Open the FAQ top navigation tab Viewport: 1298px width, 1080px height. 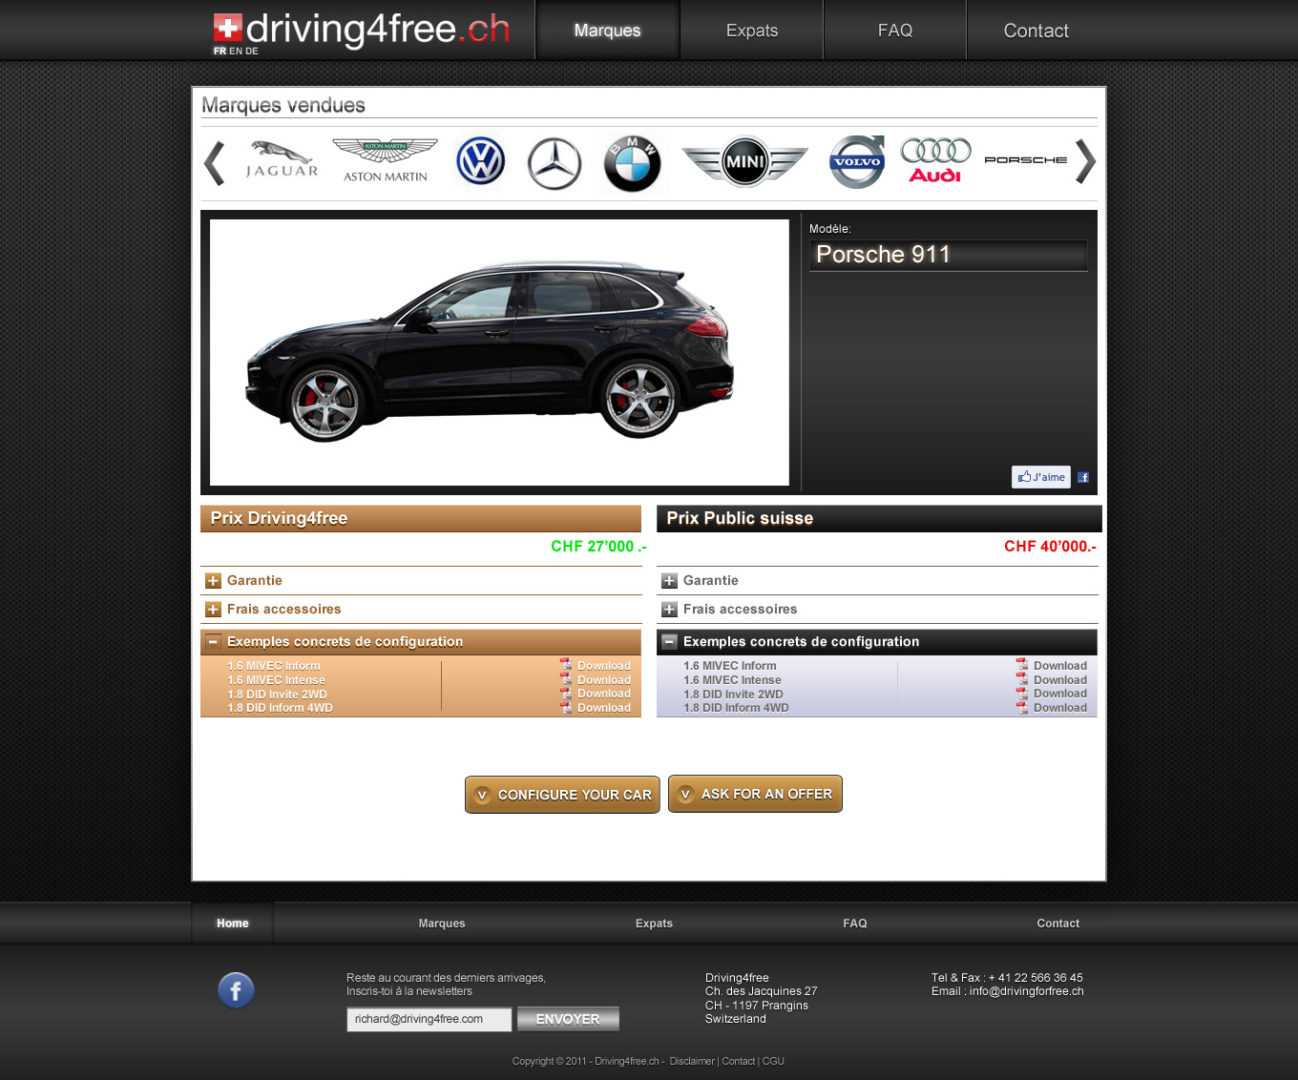tap(895, 30)
